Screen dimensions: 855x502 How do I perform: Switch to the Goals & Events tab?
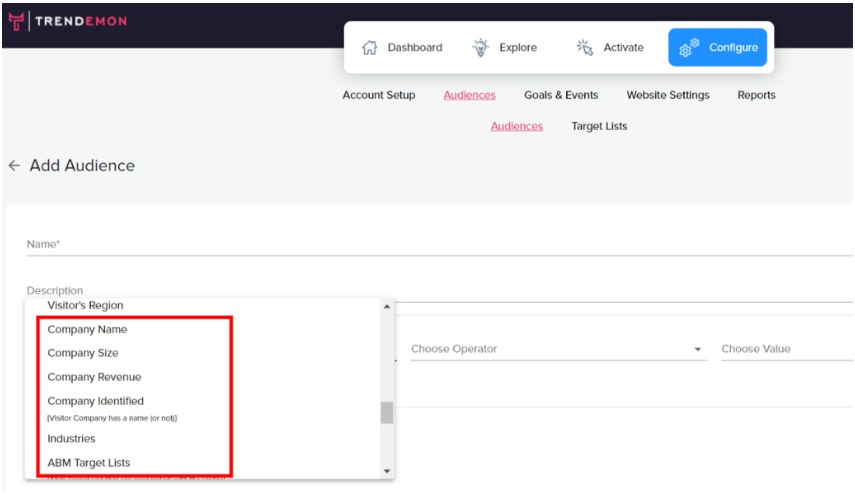pyautogui.click(x=561, y=95)
